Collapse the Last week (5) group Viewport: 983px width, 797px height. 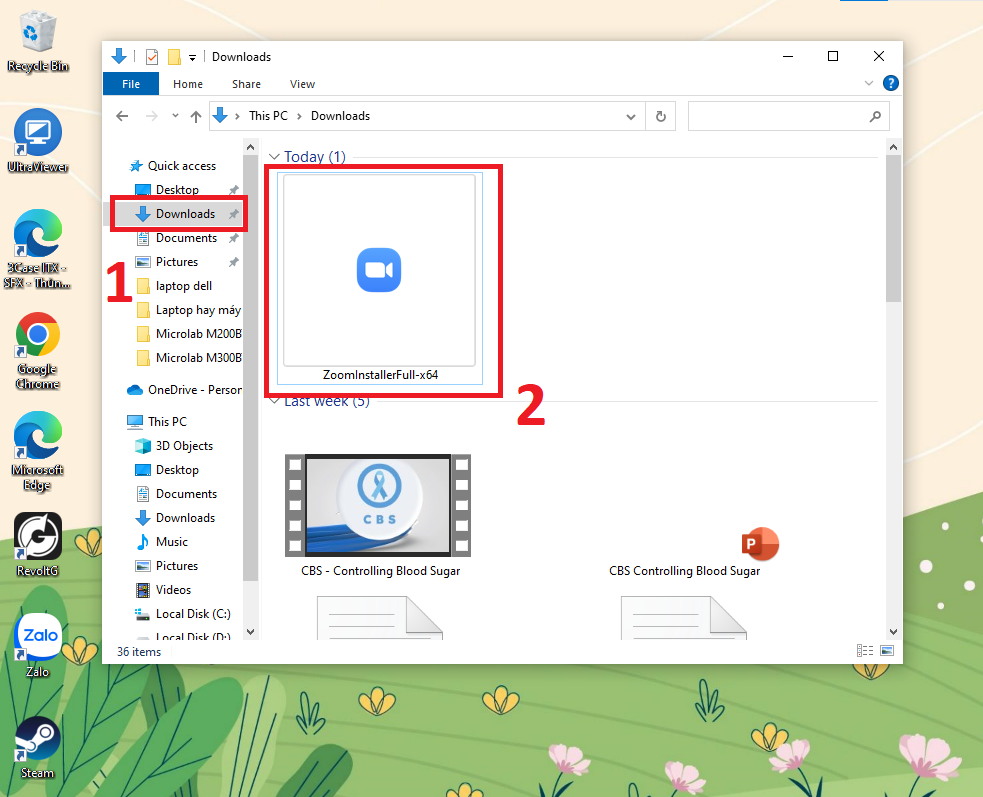(x=274, y=401)
